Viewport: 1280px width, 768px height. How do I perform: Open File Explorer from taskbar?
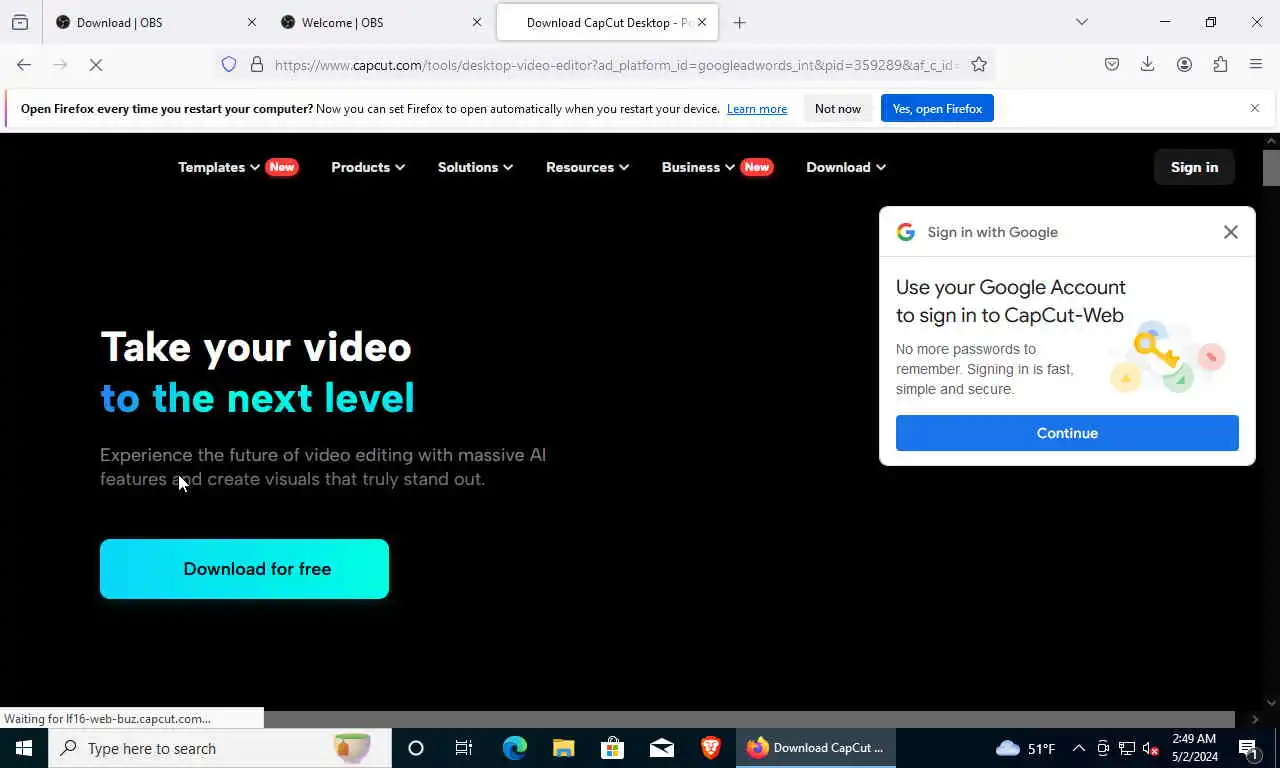563,748
